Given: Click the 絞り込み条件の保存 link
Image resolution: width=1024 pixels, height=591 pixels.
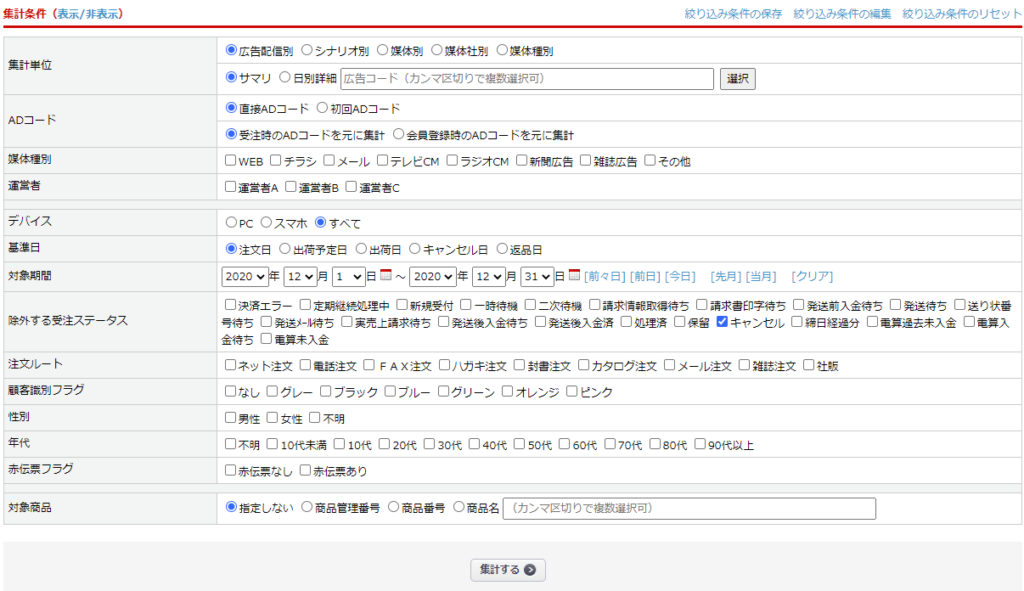Looking at the screenshot, I should click(733, 14).
